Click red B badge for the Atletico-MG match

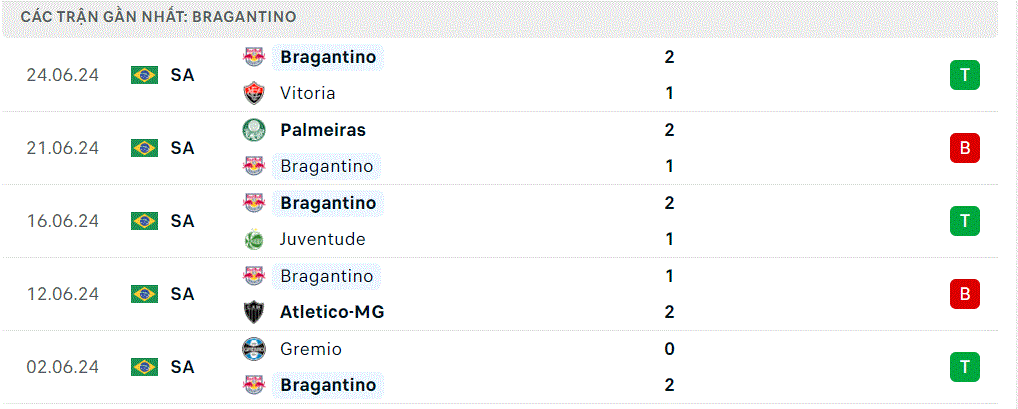point(965,294)
